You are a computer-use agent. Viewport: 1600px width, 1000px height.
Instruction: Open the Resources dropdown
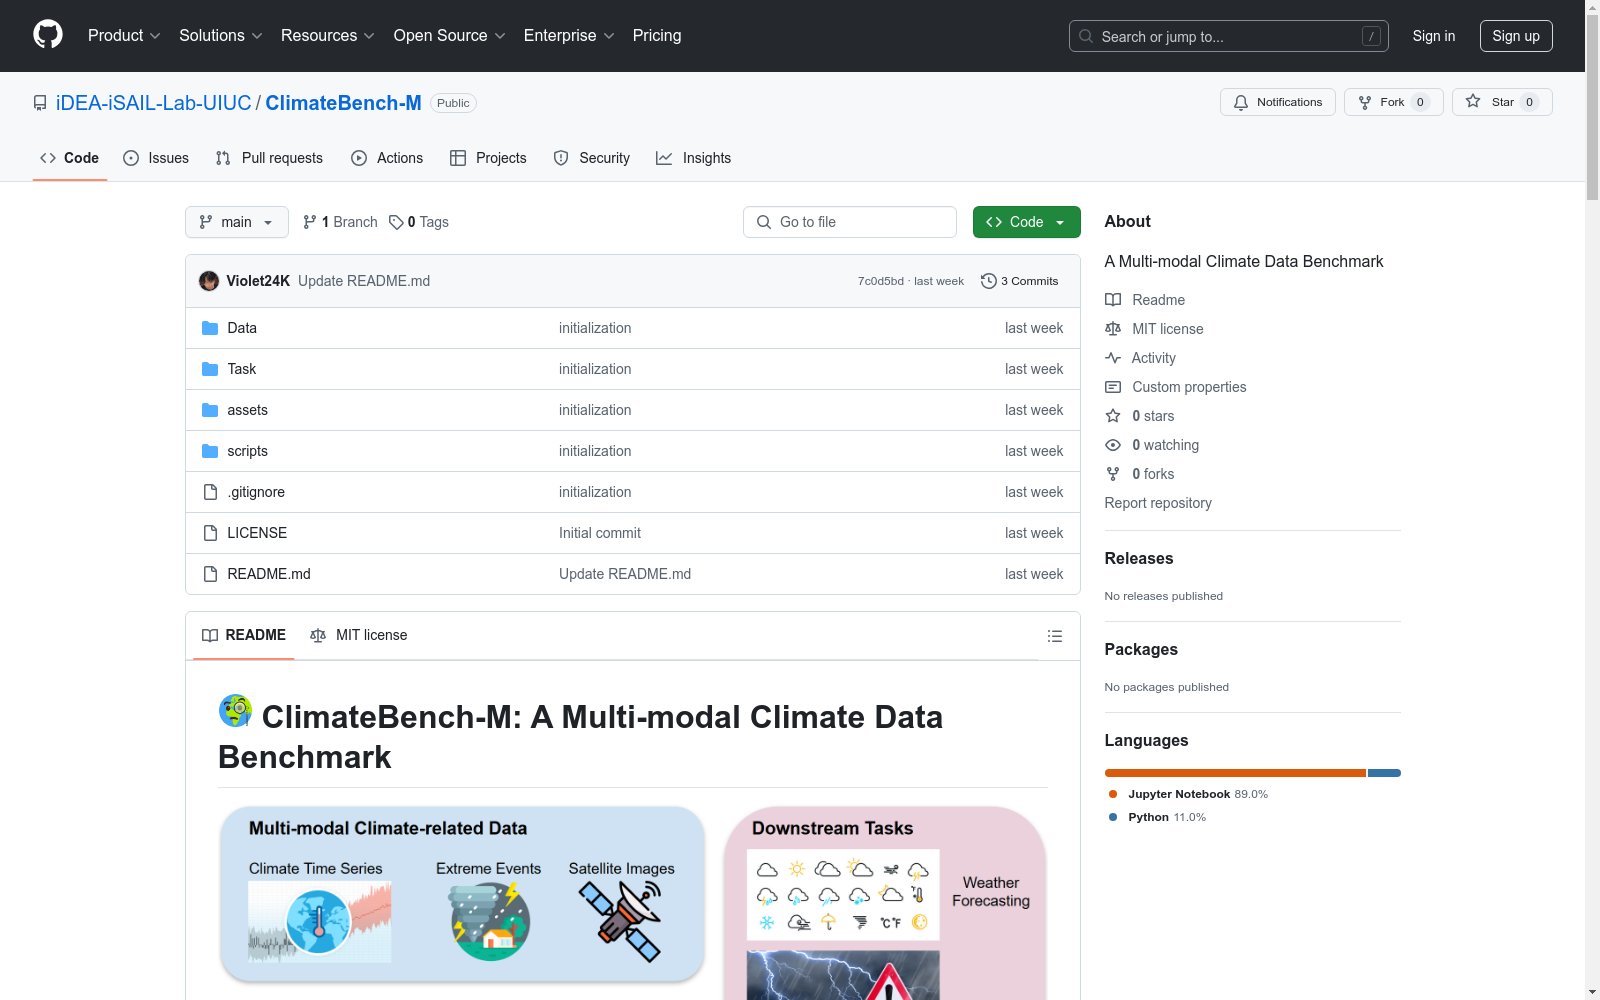pos(328,35)
